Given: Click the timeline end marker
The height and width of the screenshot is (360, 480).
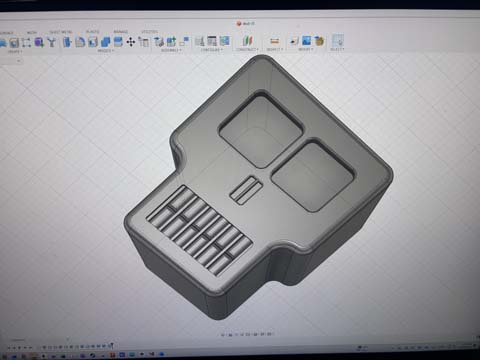Looking at the screenshot, I should click(111, 346).
